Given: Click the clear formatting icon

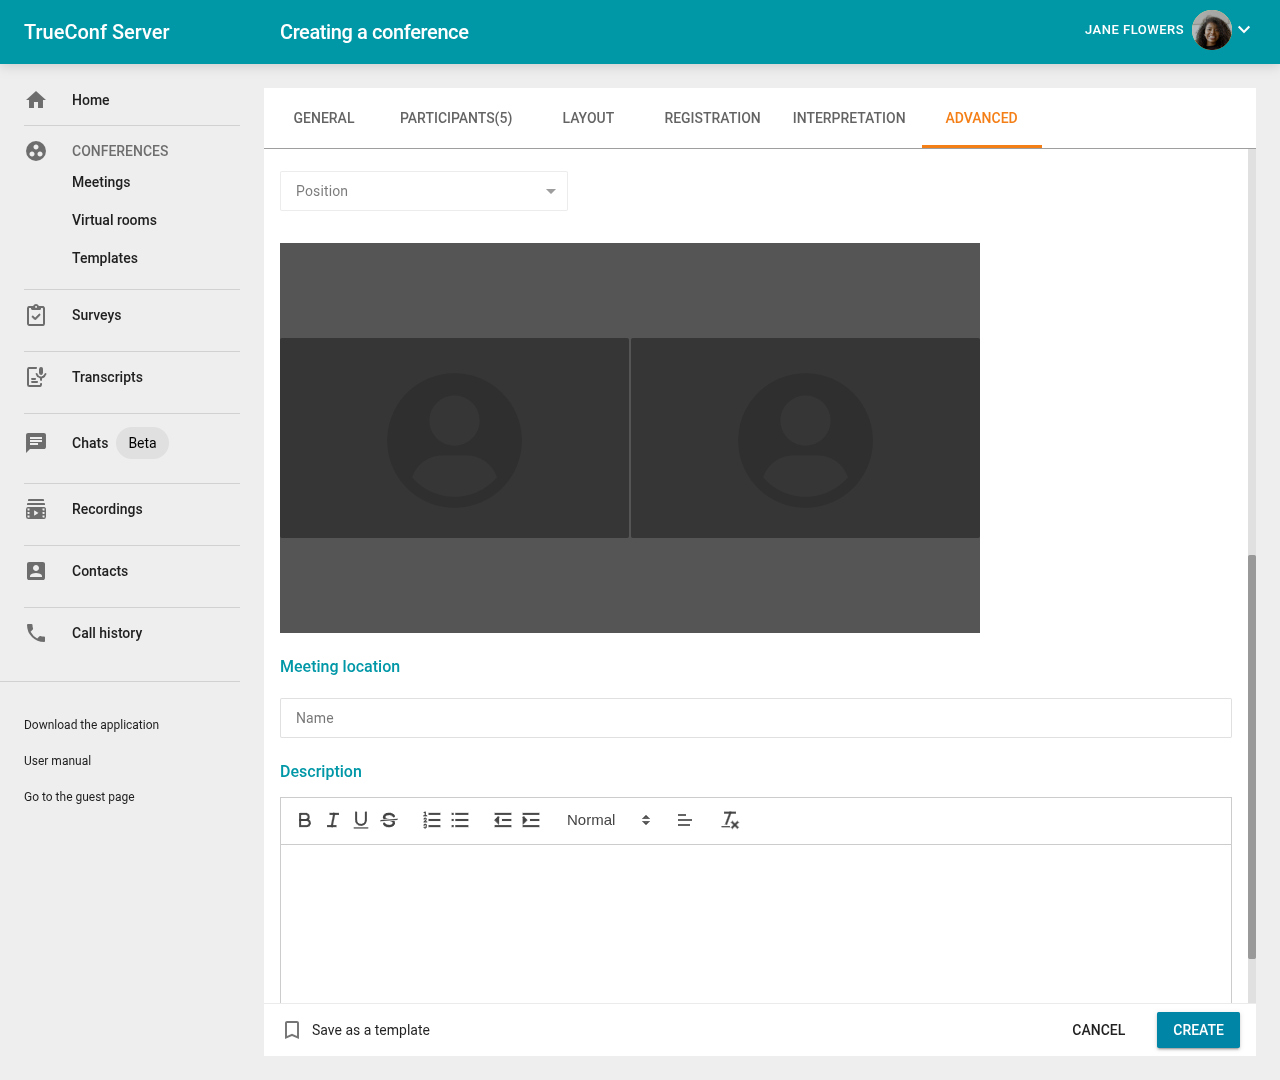Looking at the screenshot, I should pyautogui.click(x=730, y=820).
